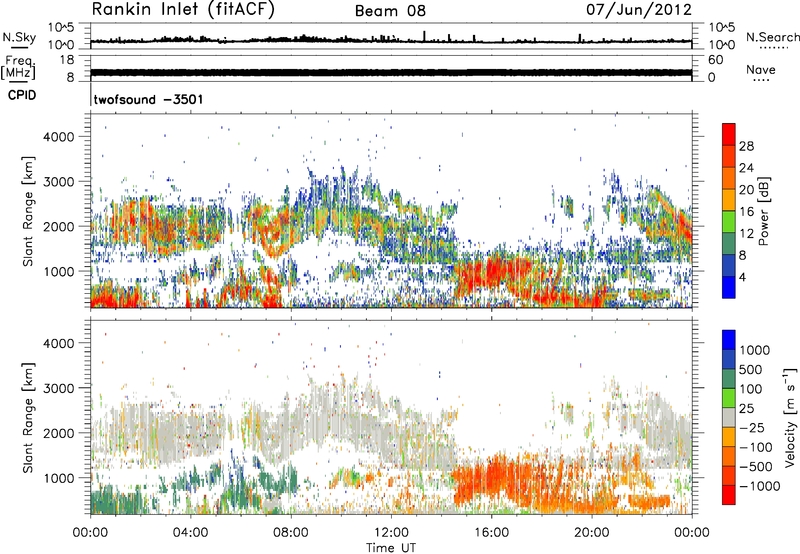Click the gray band of velocity colorbar
Viewport: 800px width, 554px height.
[729, 417]
